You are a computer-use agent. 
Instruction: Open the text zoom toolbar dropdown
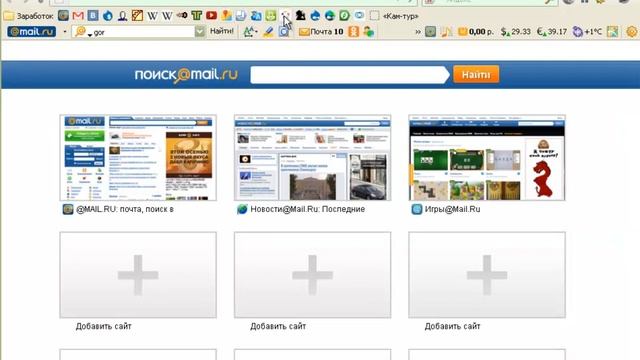coord(250,32)
